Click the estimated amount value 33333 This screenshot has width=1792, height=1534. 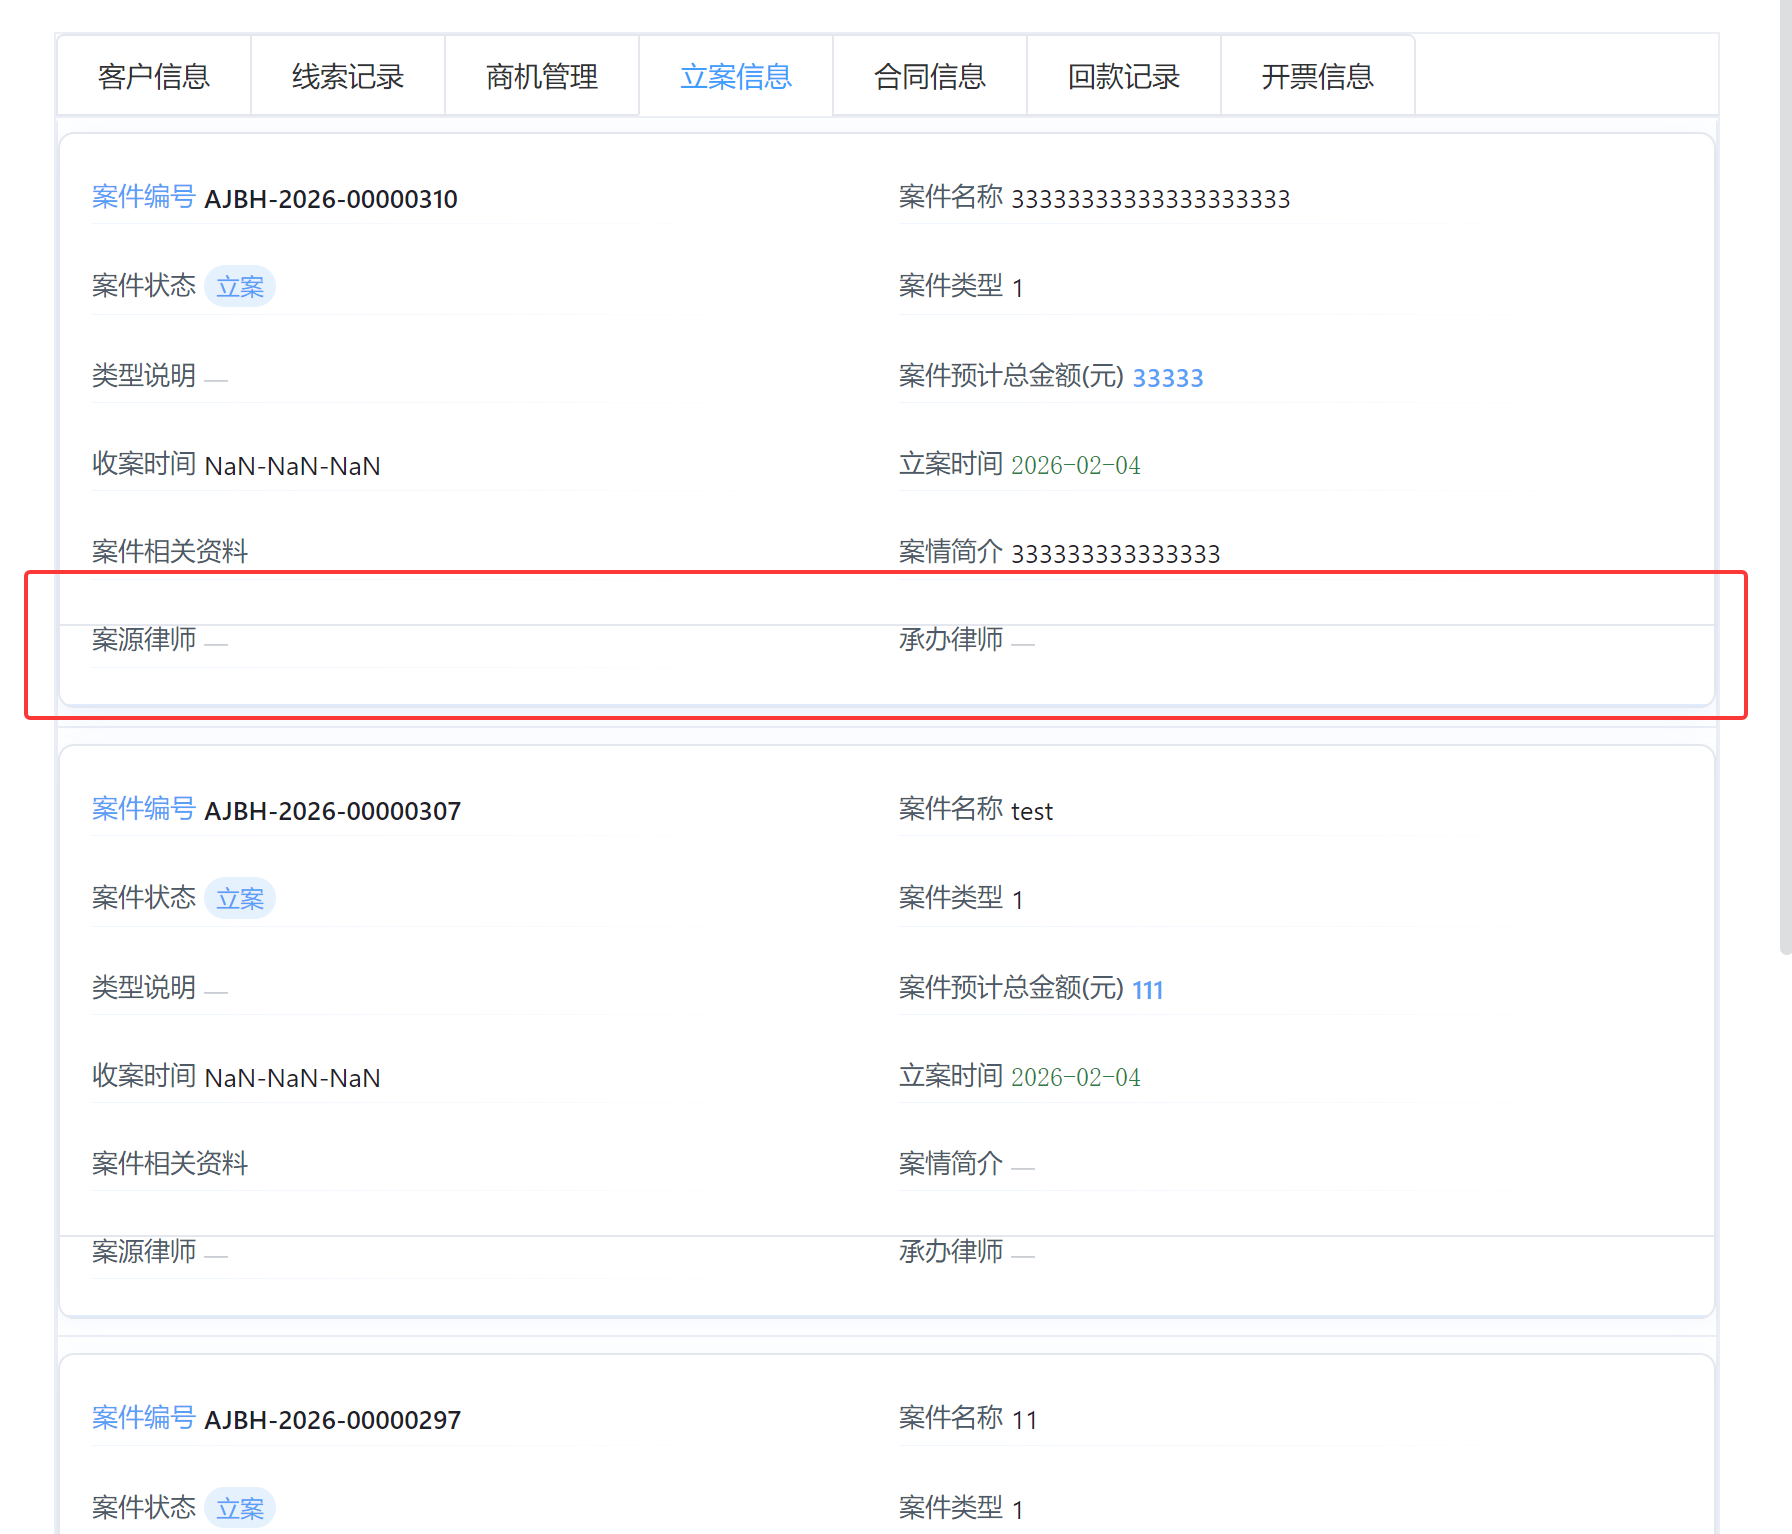[1167, 378]
